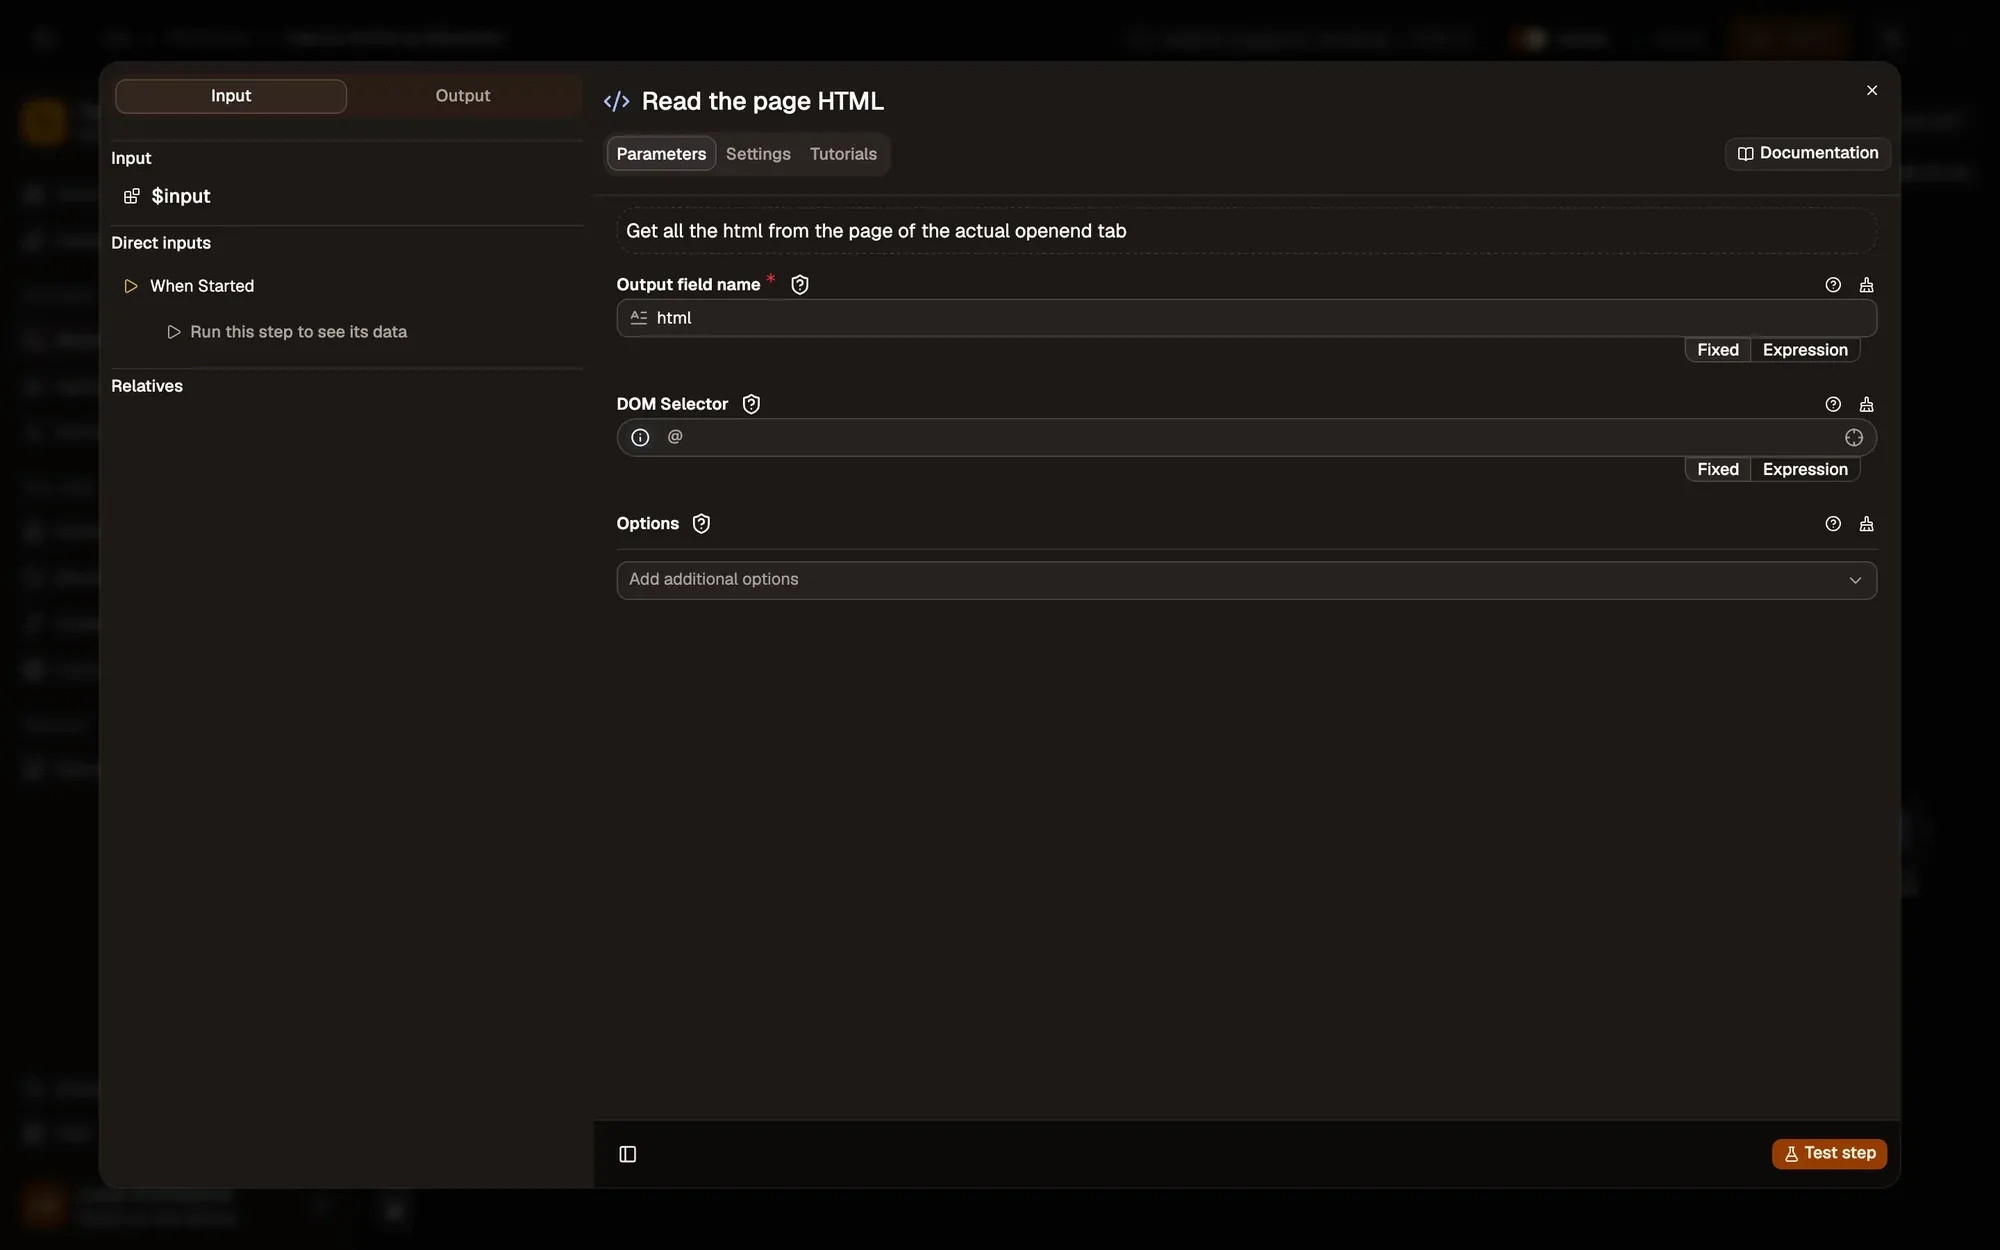
Task: Set DOM Selector mode to Expression
Action: click(x=1805, y=469)
